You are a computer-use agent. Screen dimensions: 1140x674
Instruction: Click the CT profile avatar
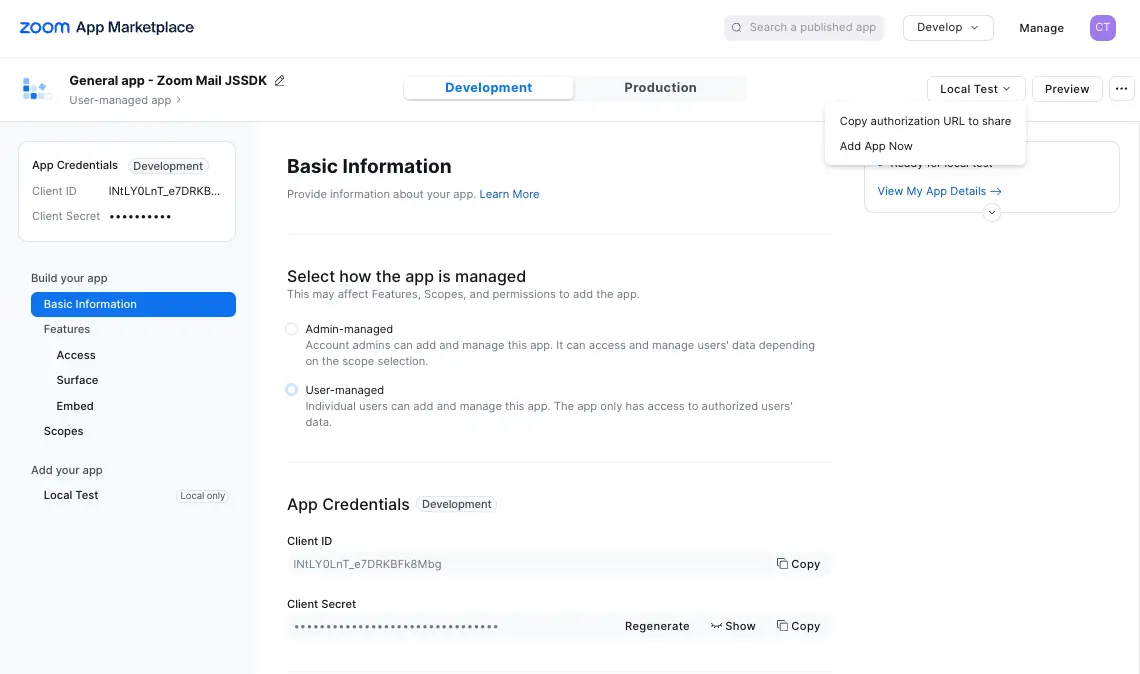click(1102, 28)
